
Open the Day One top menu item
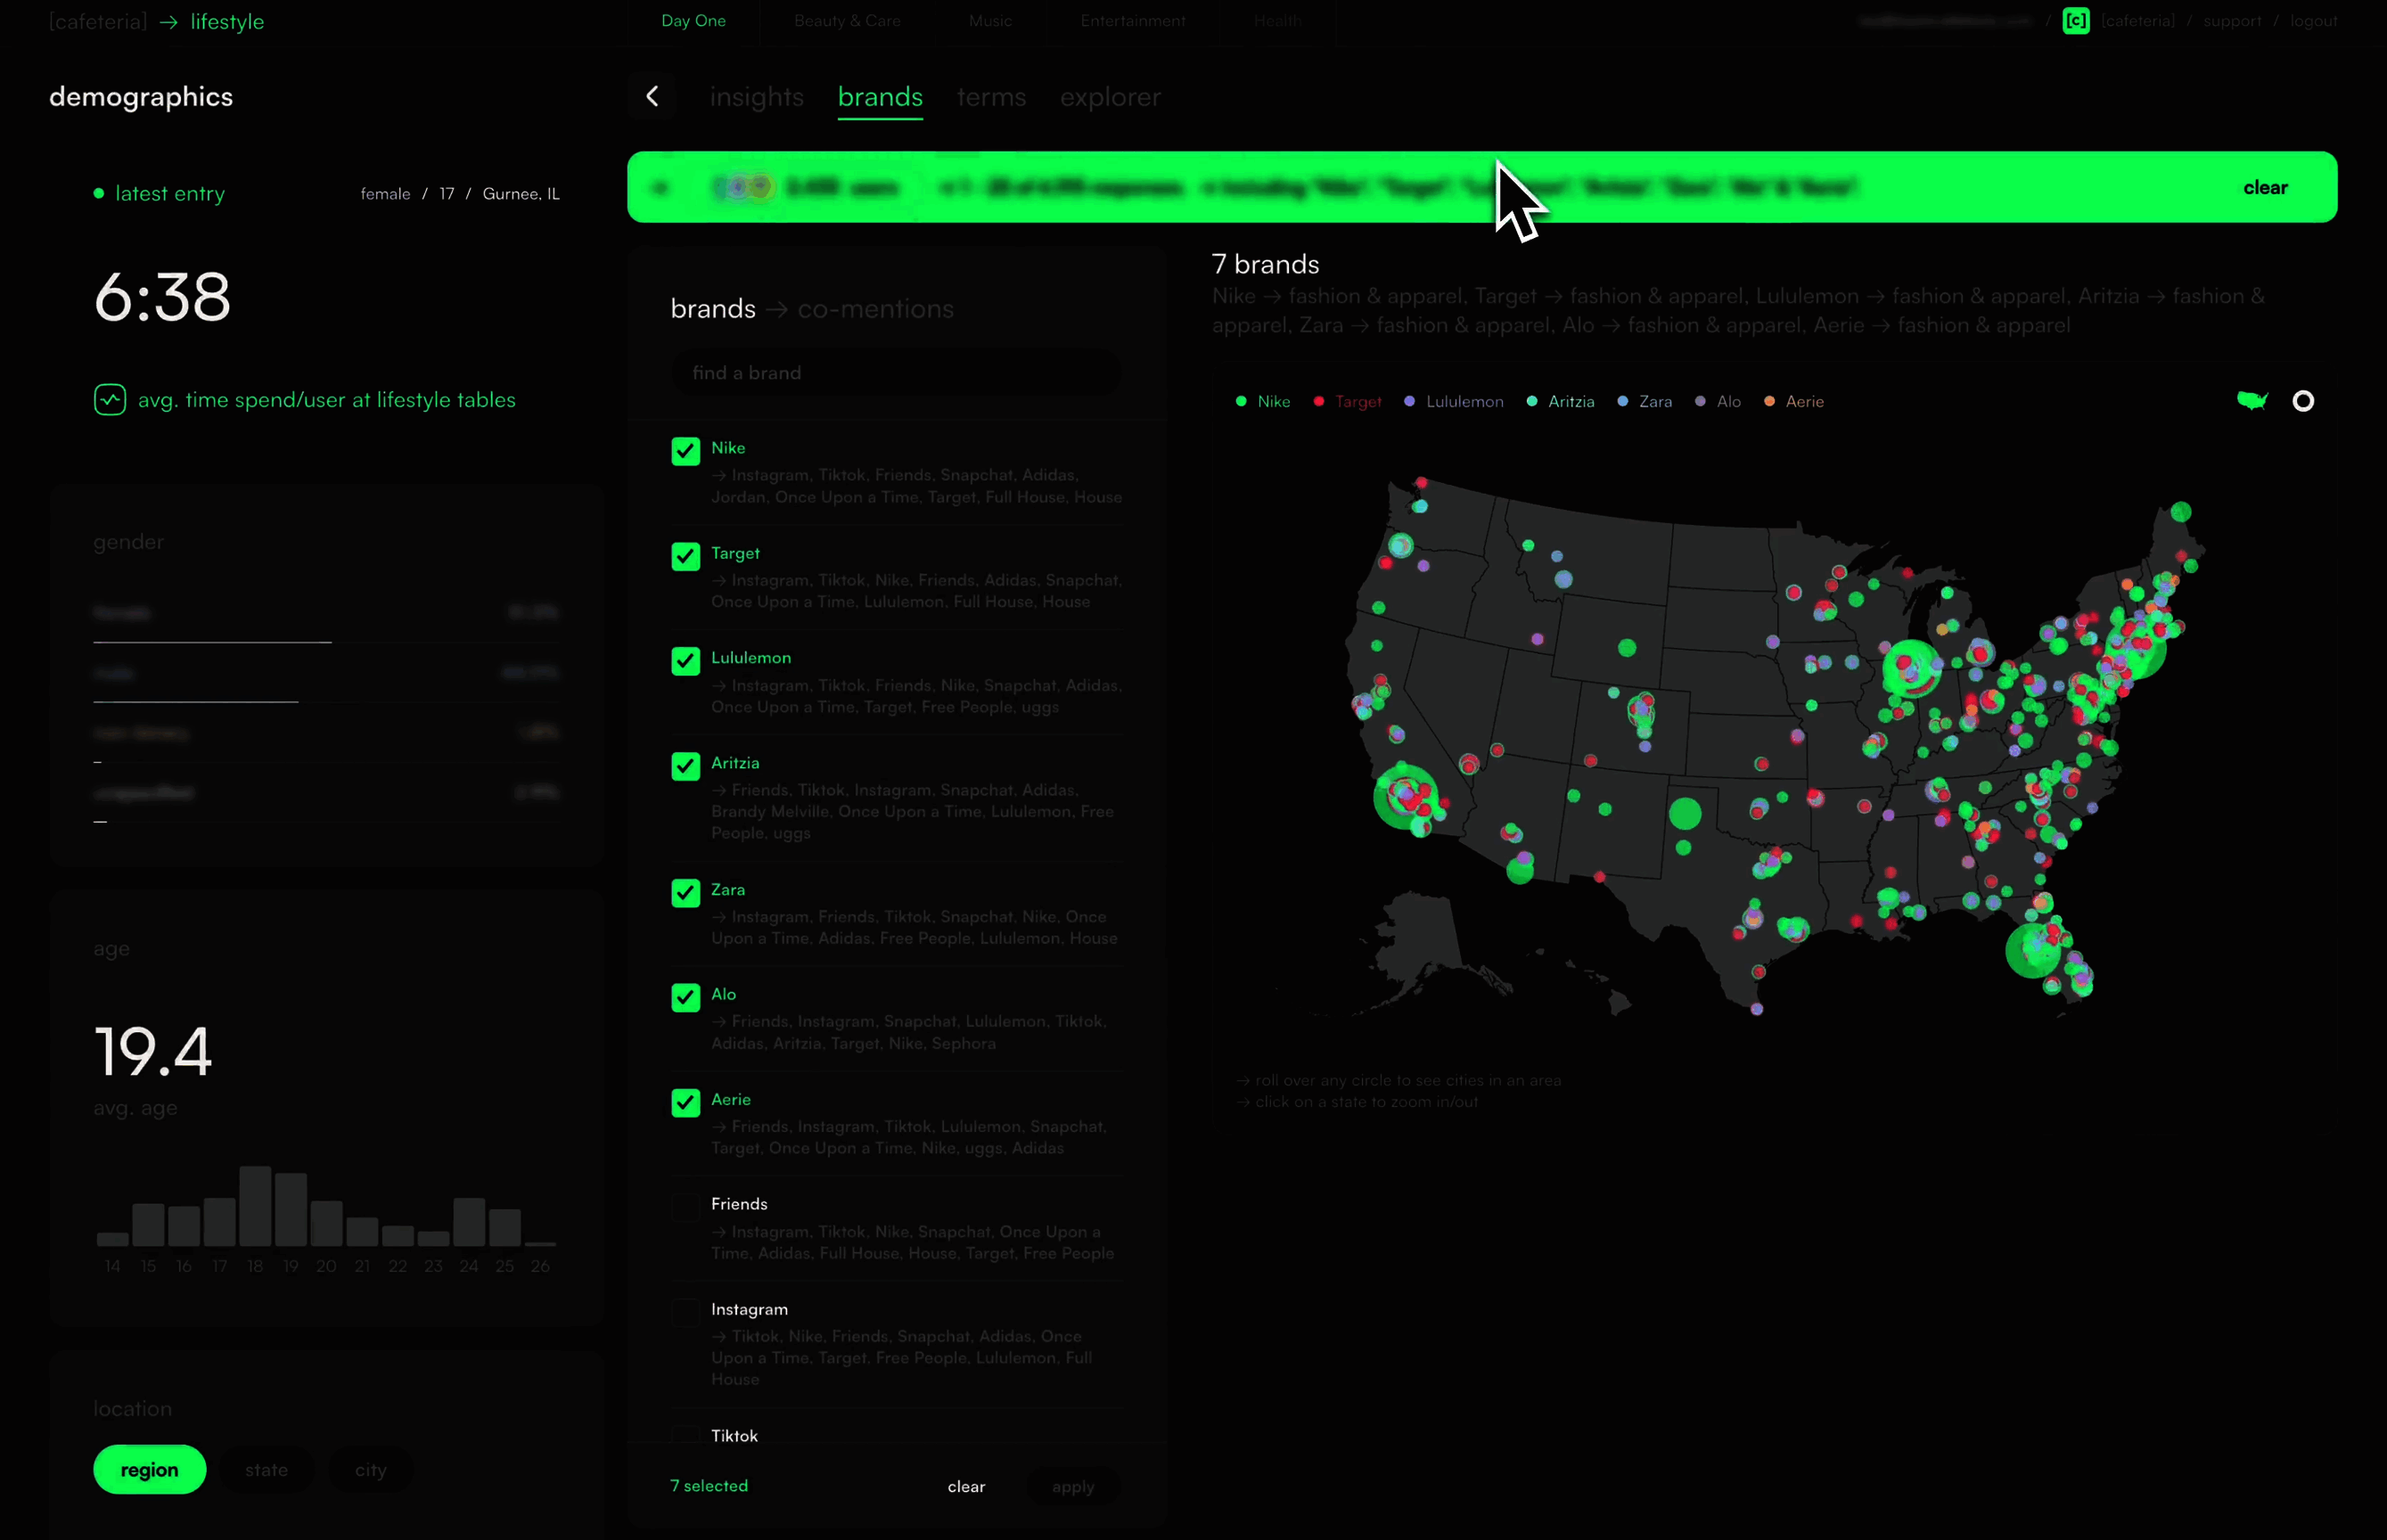click(x=693, y=21)
